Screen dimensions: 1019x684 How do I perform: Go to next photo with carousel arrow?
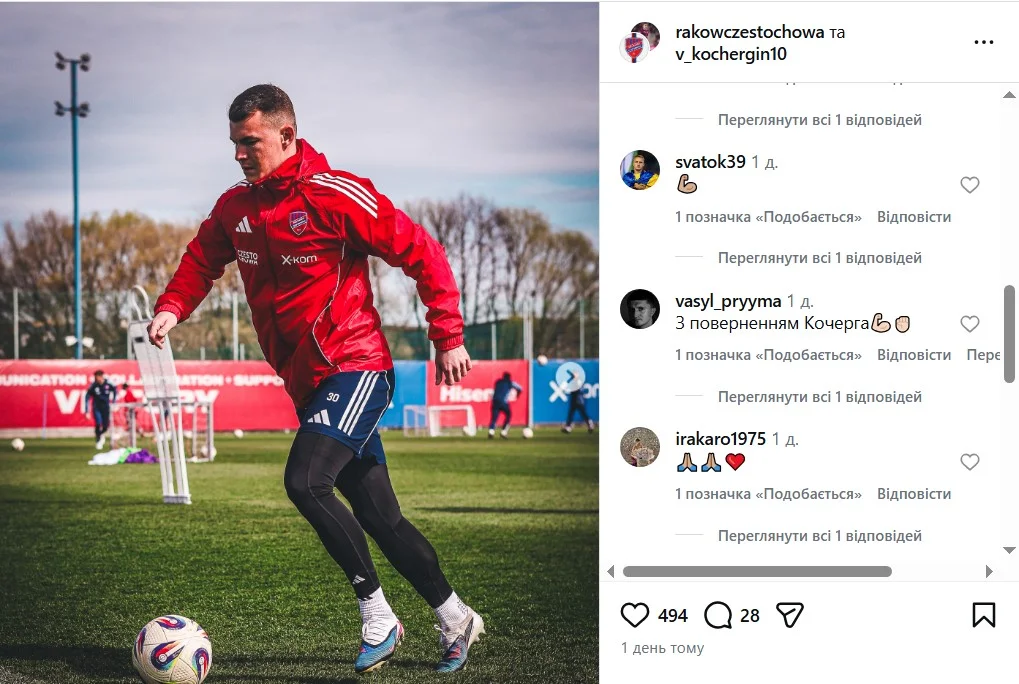coord(570,376)
